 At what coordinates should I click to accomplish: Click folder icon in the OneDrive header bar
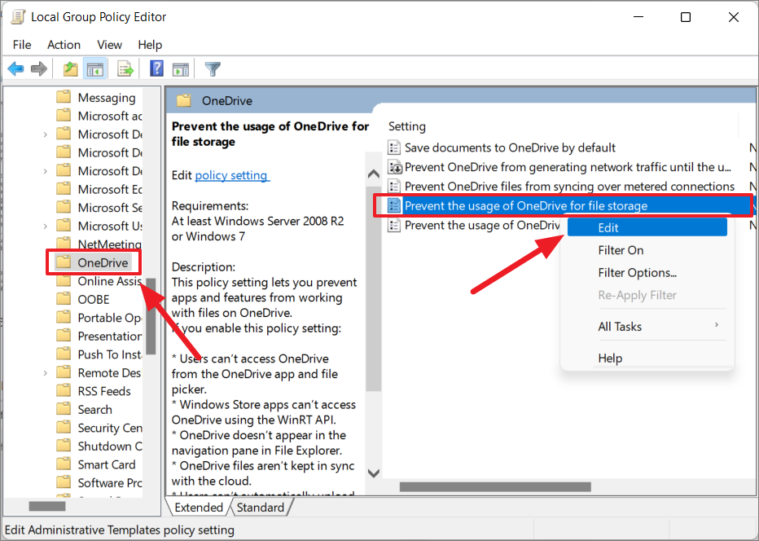(184, 100)
